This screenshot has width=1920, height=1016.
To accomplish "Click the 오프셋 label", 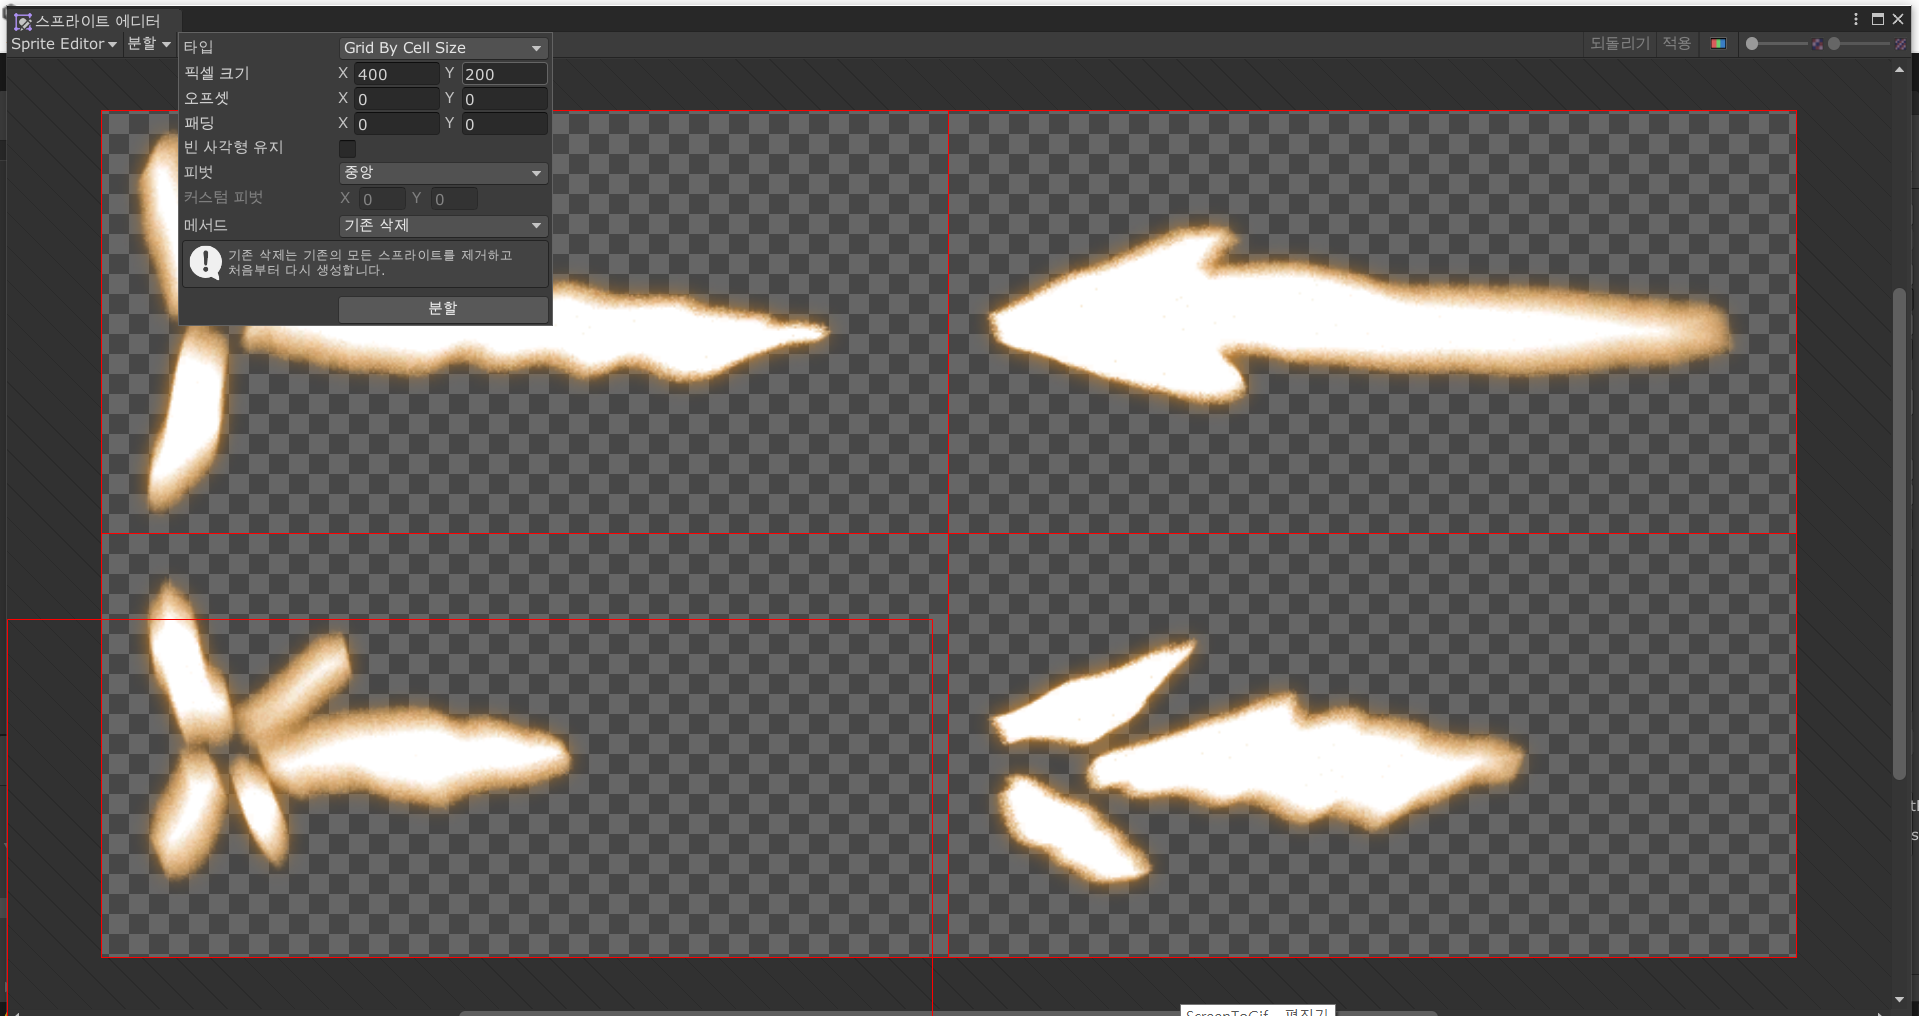I will (x=206, y=98).
